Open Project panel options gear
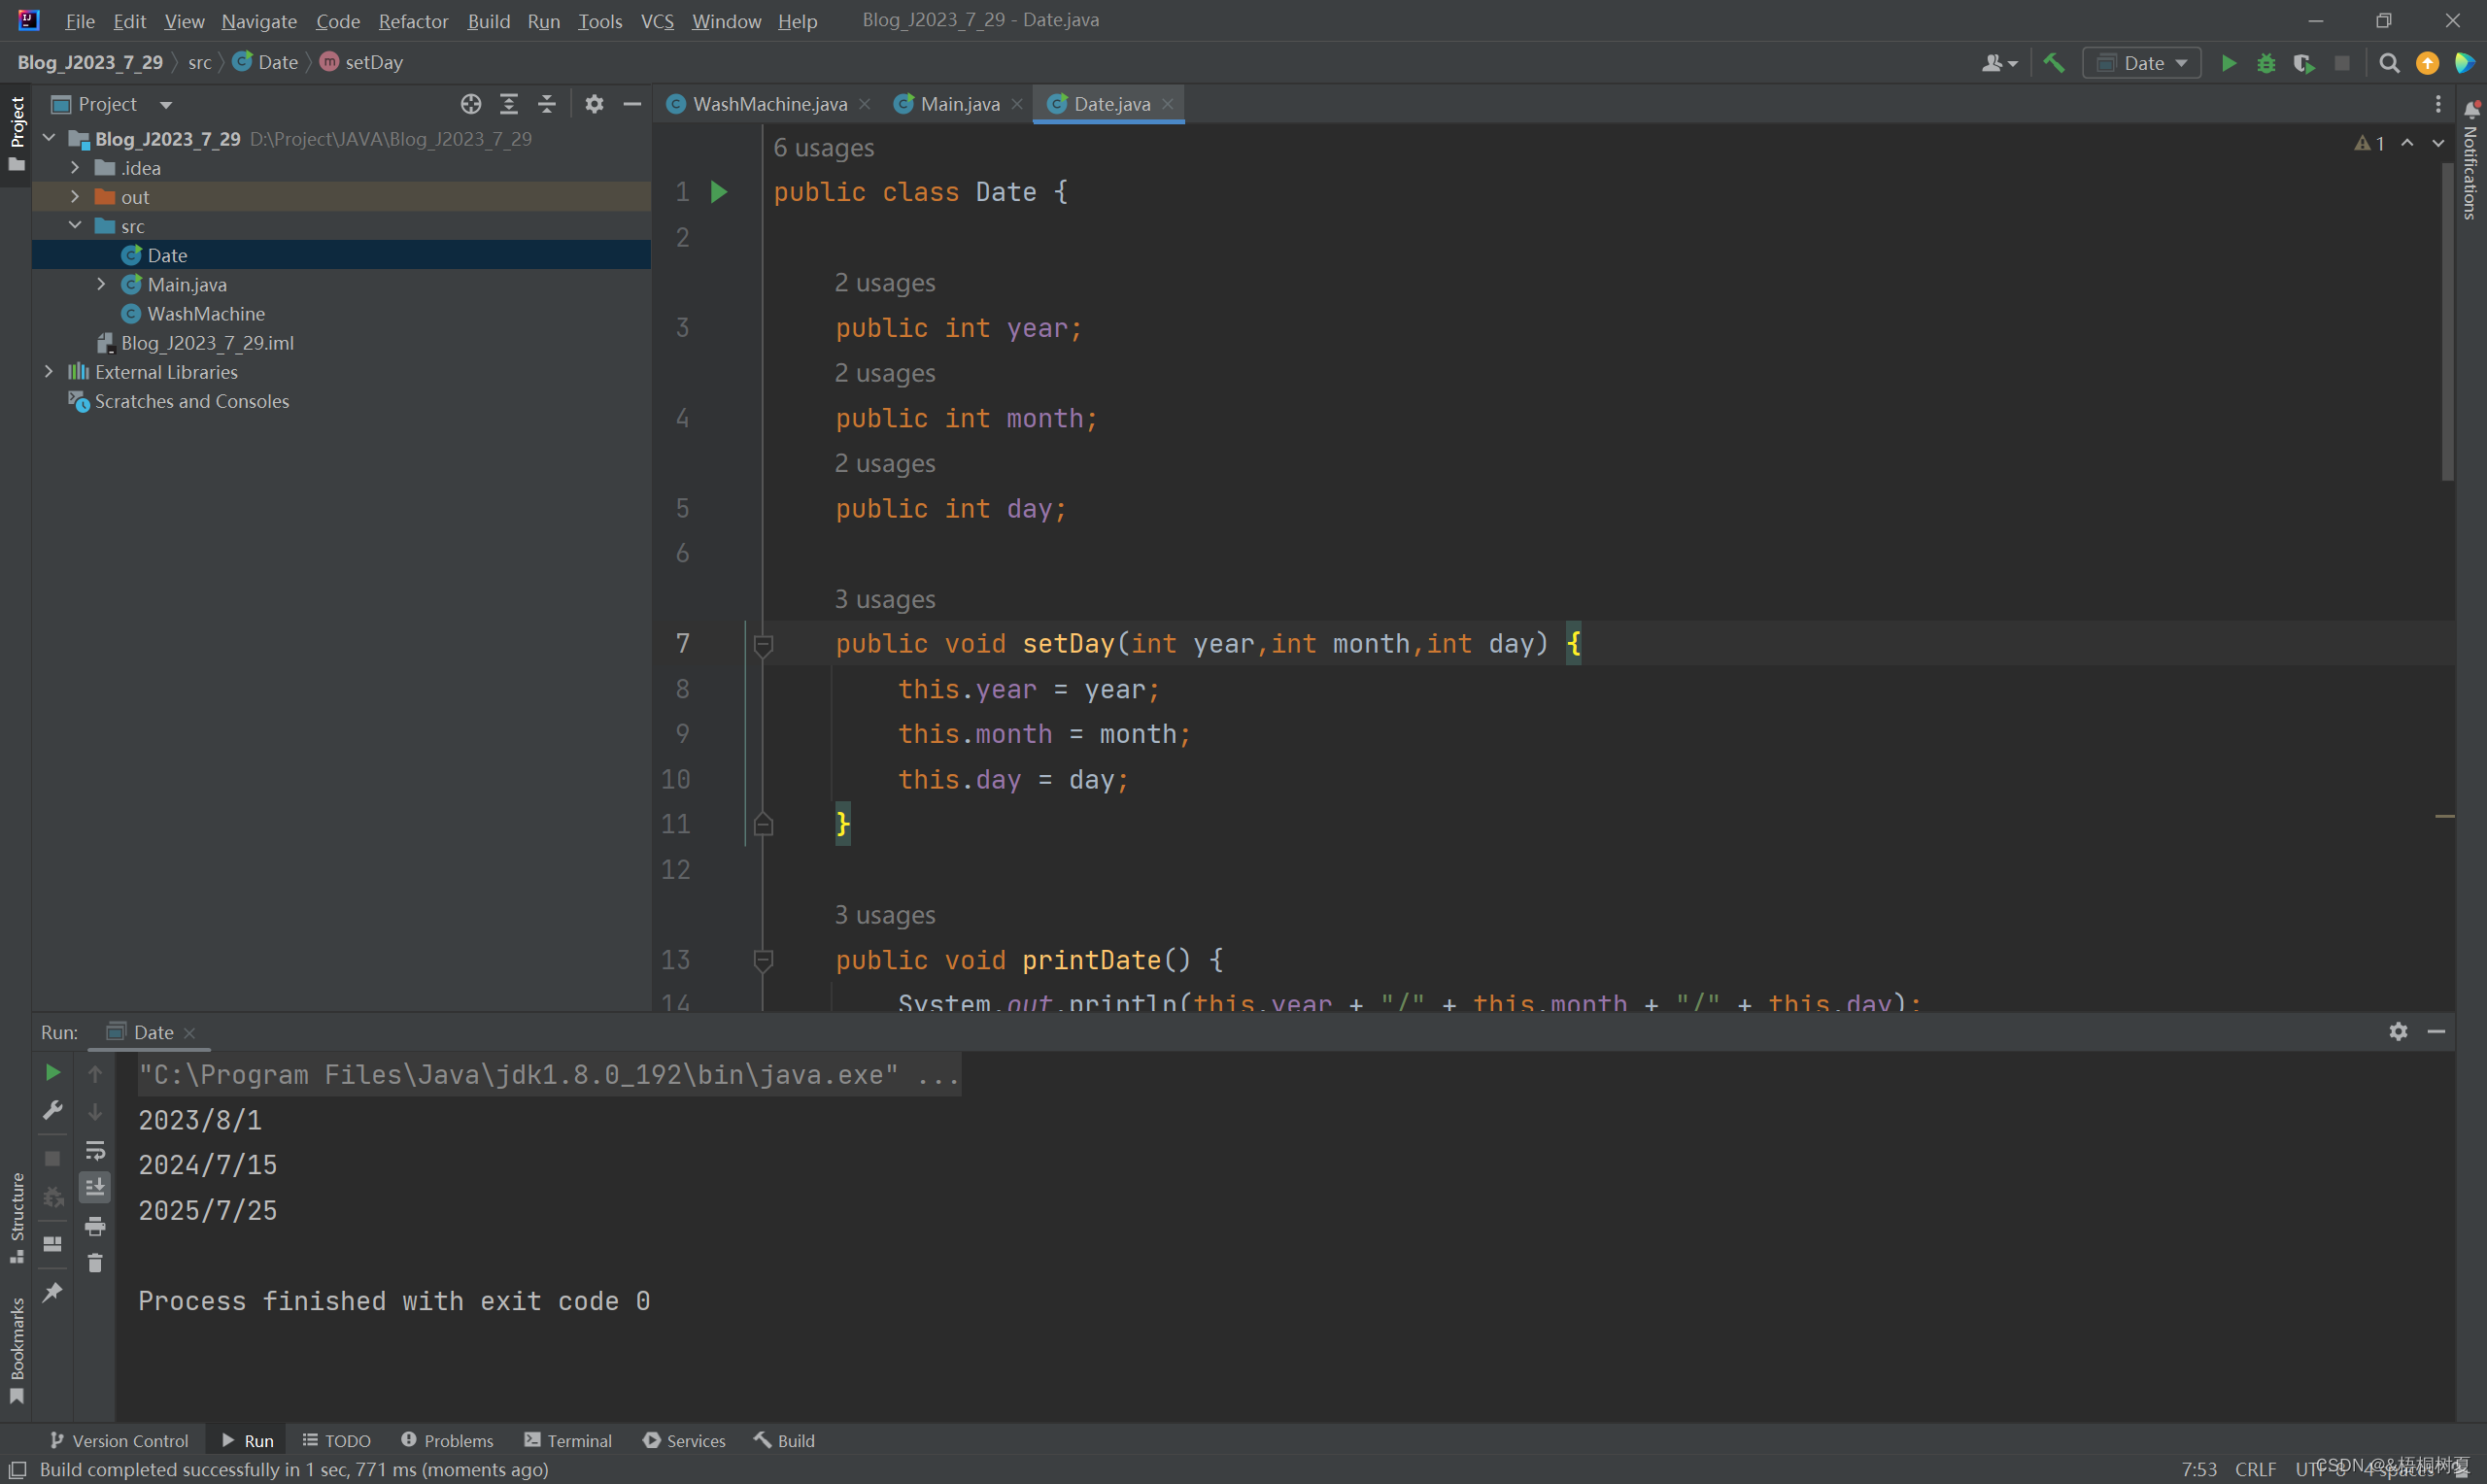2487x1484 pixels. pyautogui.click(x=594, y=104)
